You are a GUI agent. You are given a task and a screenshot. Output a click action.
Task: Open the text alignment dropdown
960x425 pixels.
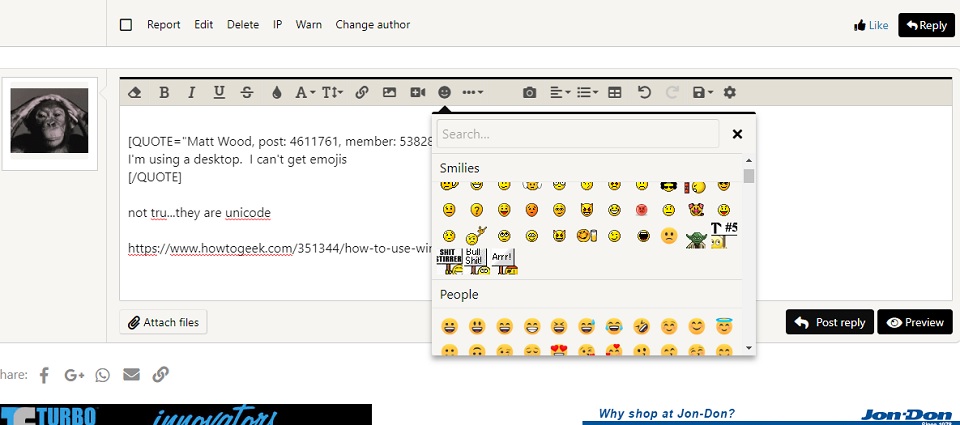coord(560,92)
